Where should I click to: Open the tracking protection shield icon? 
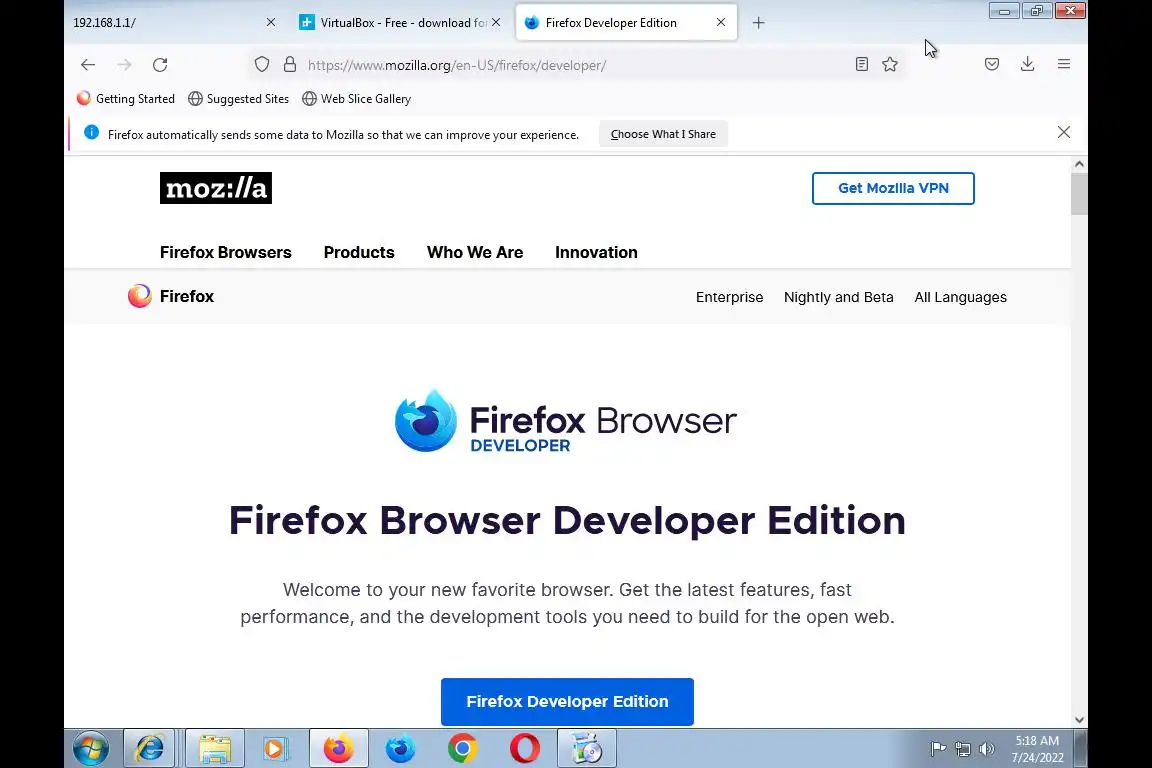click(262, 65)
